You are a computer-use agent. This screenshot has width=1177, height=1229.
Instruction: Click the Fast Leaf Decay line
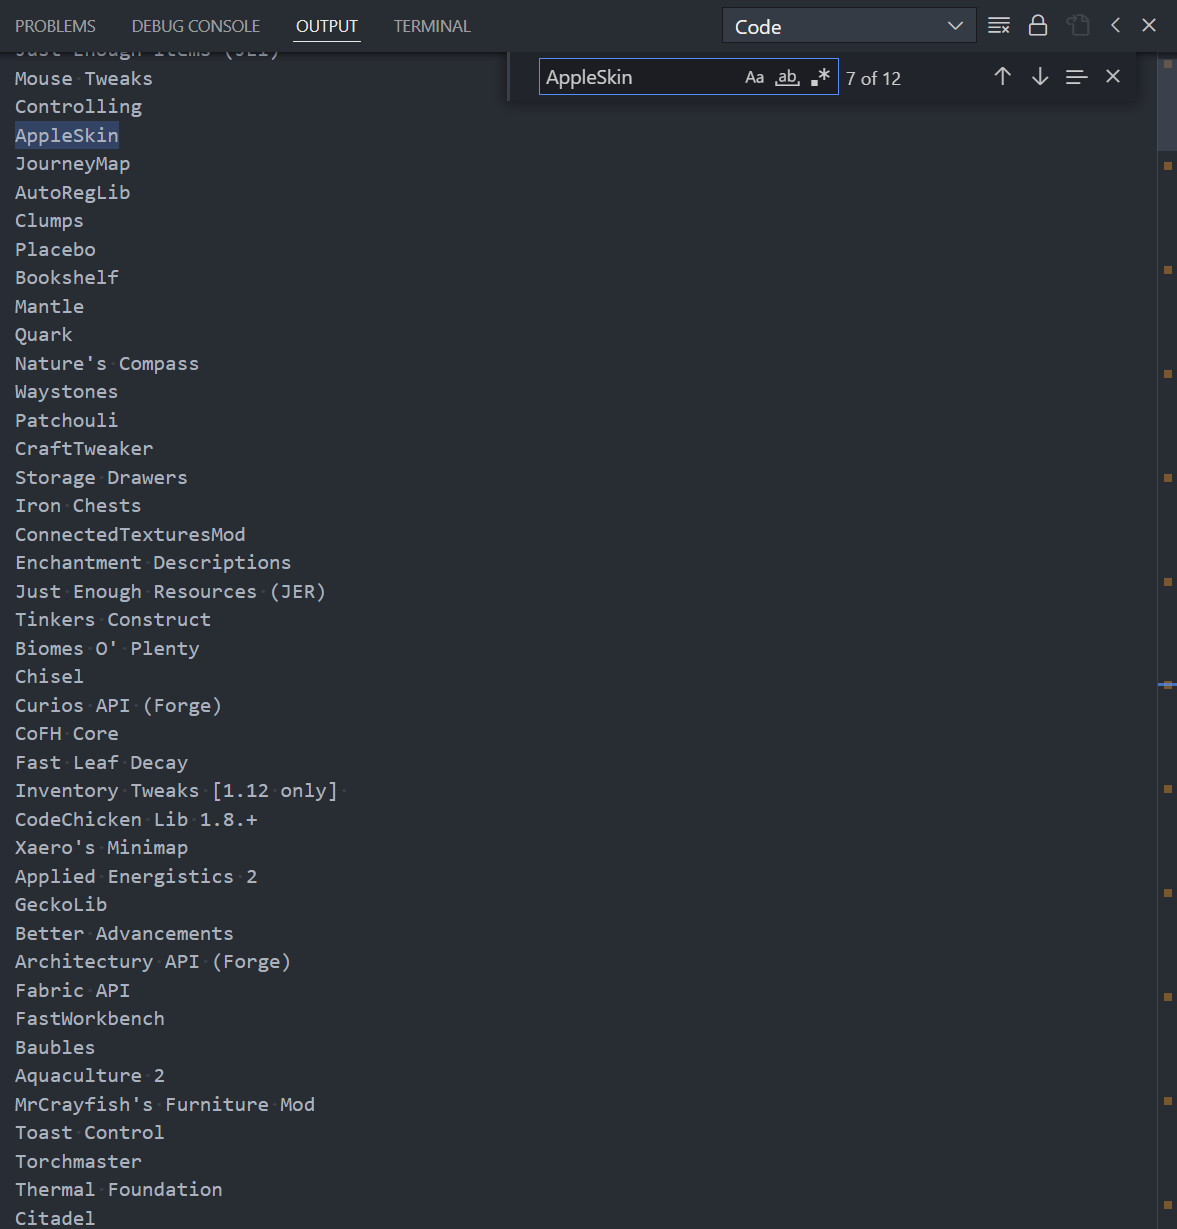101,762
